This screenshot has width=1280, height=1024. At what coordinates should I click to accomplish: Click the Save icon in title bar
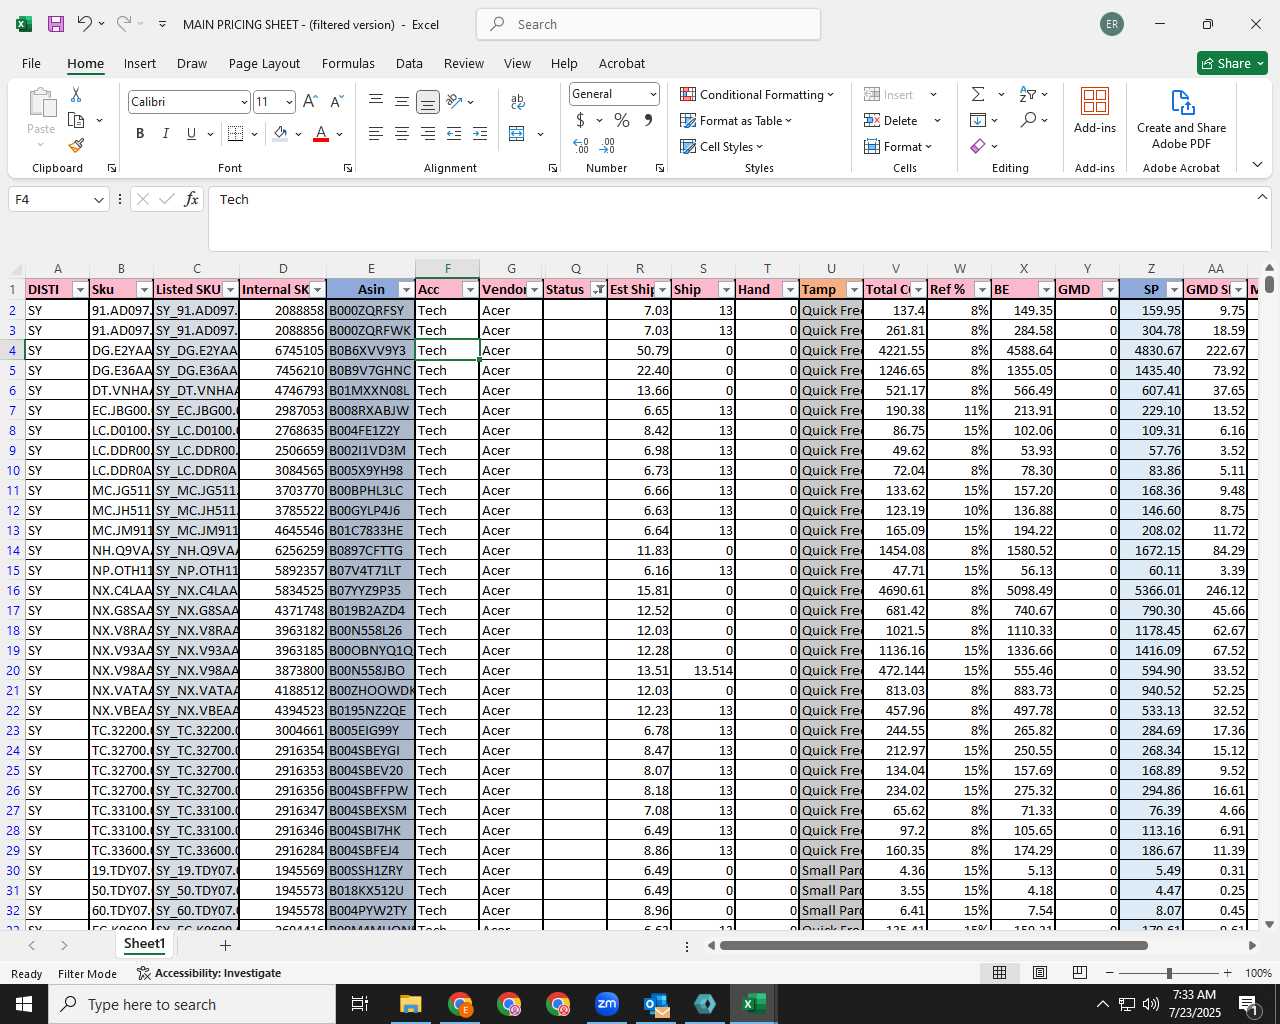coord(55,24)
